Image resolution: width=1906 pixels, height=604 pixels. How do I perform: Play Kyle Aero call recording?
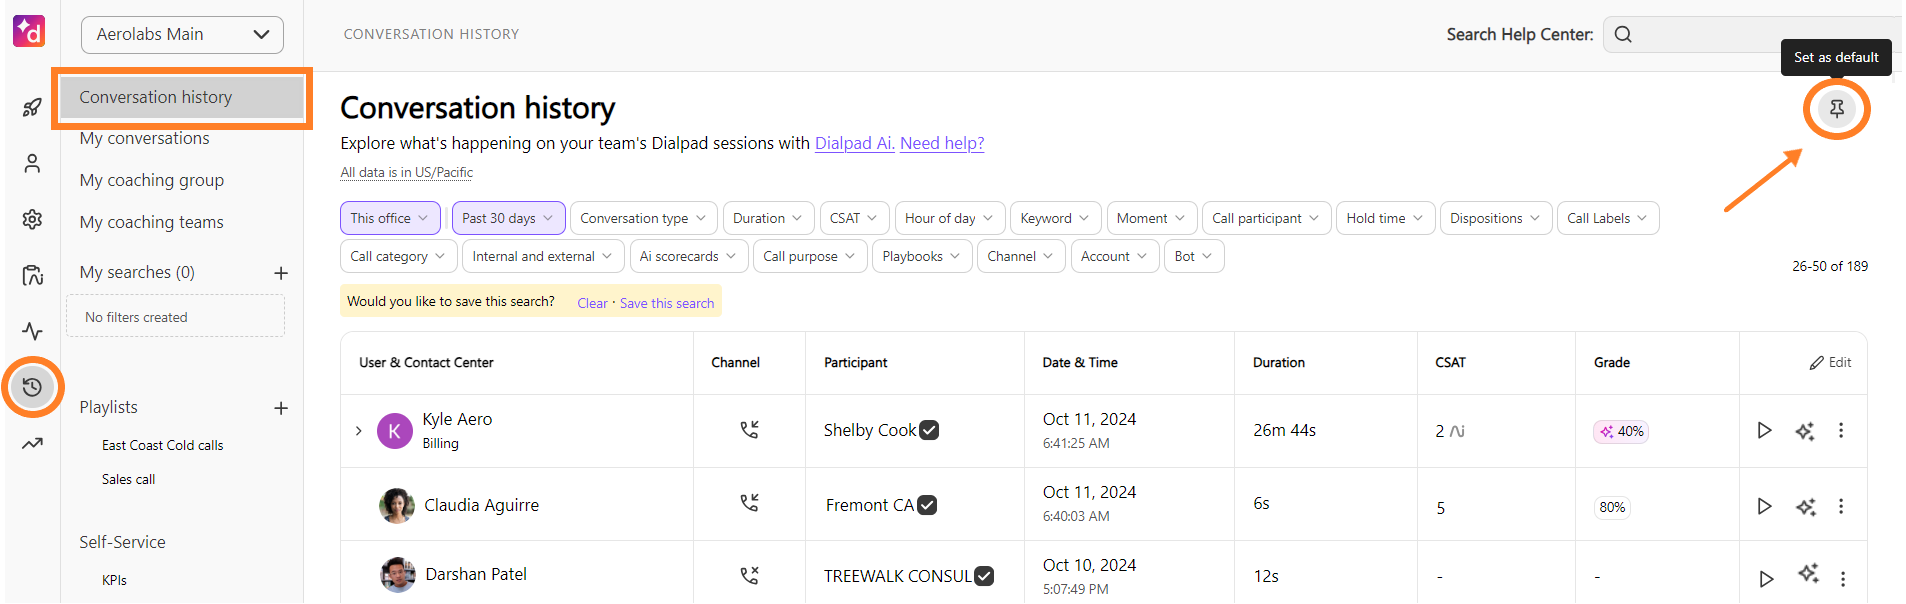[x=1764, y=430]
